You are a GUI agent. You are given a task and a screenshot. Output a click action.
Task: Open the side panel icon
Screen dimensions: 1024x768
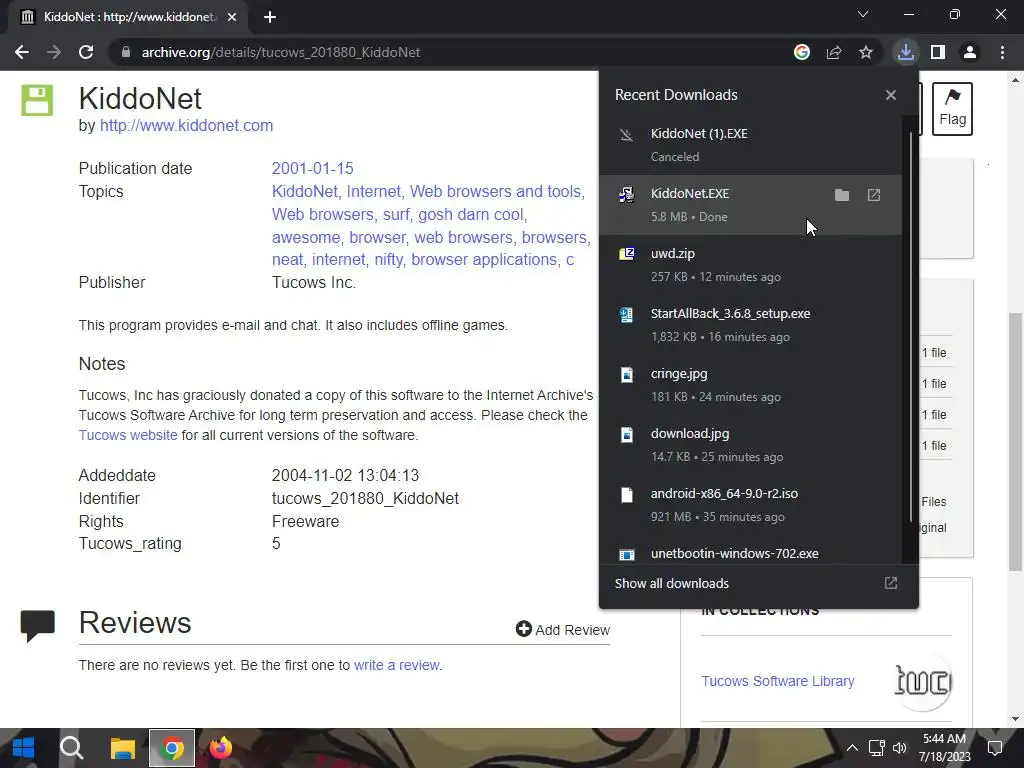(938, 52)
